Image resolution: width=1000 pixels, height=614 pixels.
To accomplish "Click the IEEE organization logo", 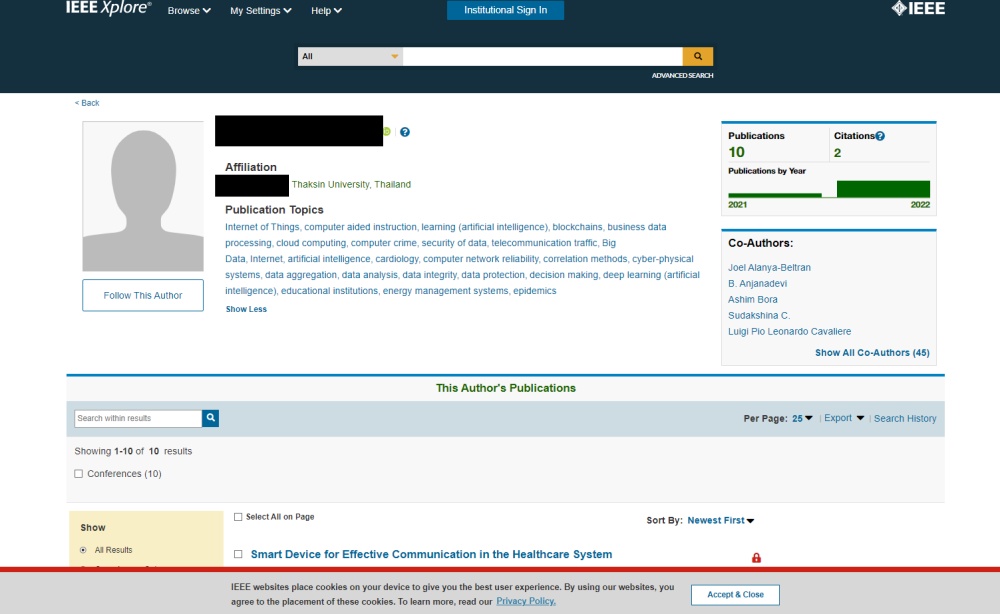I will click(918, 9).
